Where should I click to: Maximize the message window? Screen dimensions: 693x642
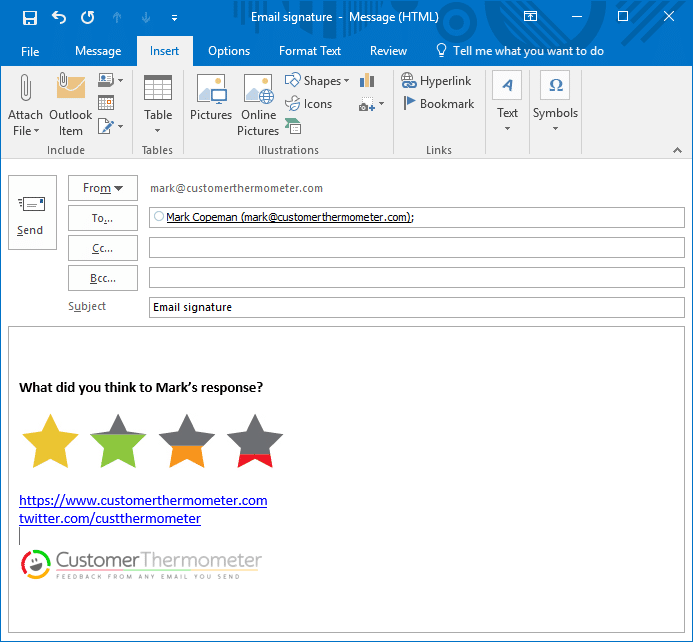coord(623,17)
